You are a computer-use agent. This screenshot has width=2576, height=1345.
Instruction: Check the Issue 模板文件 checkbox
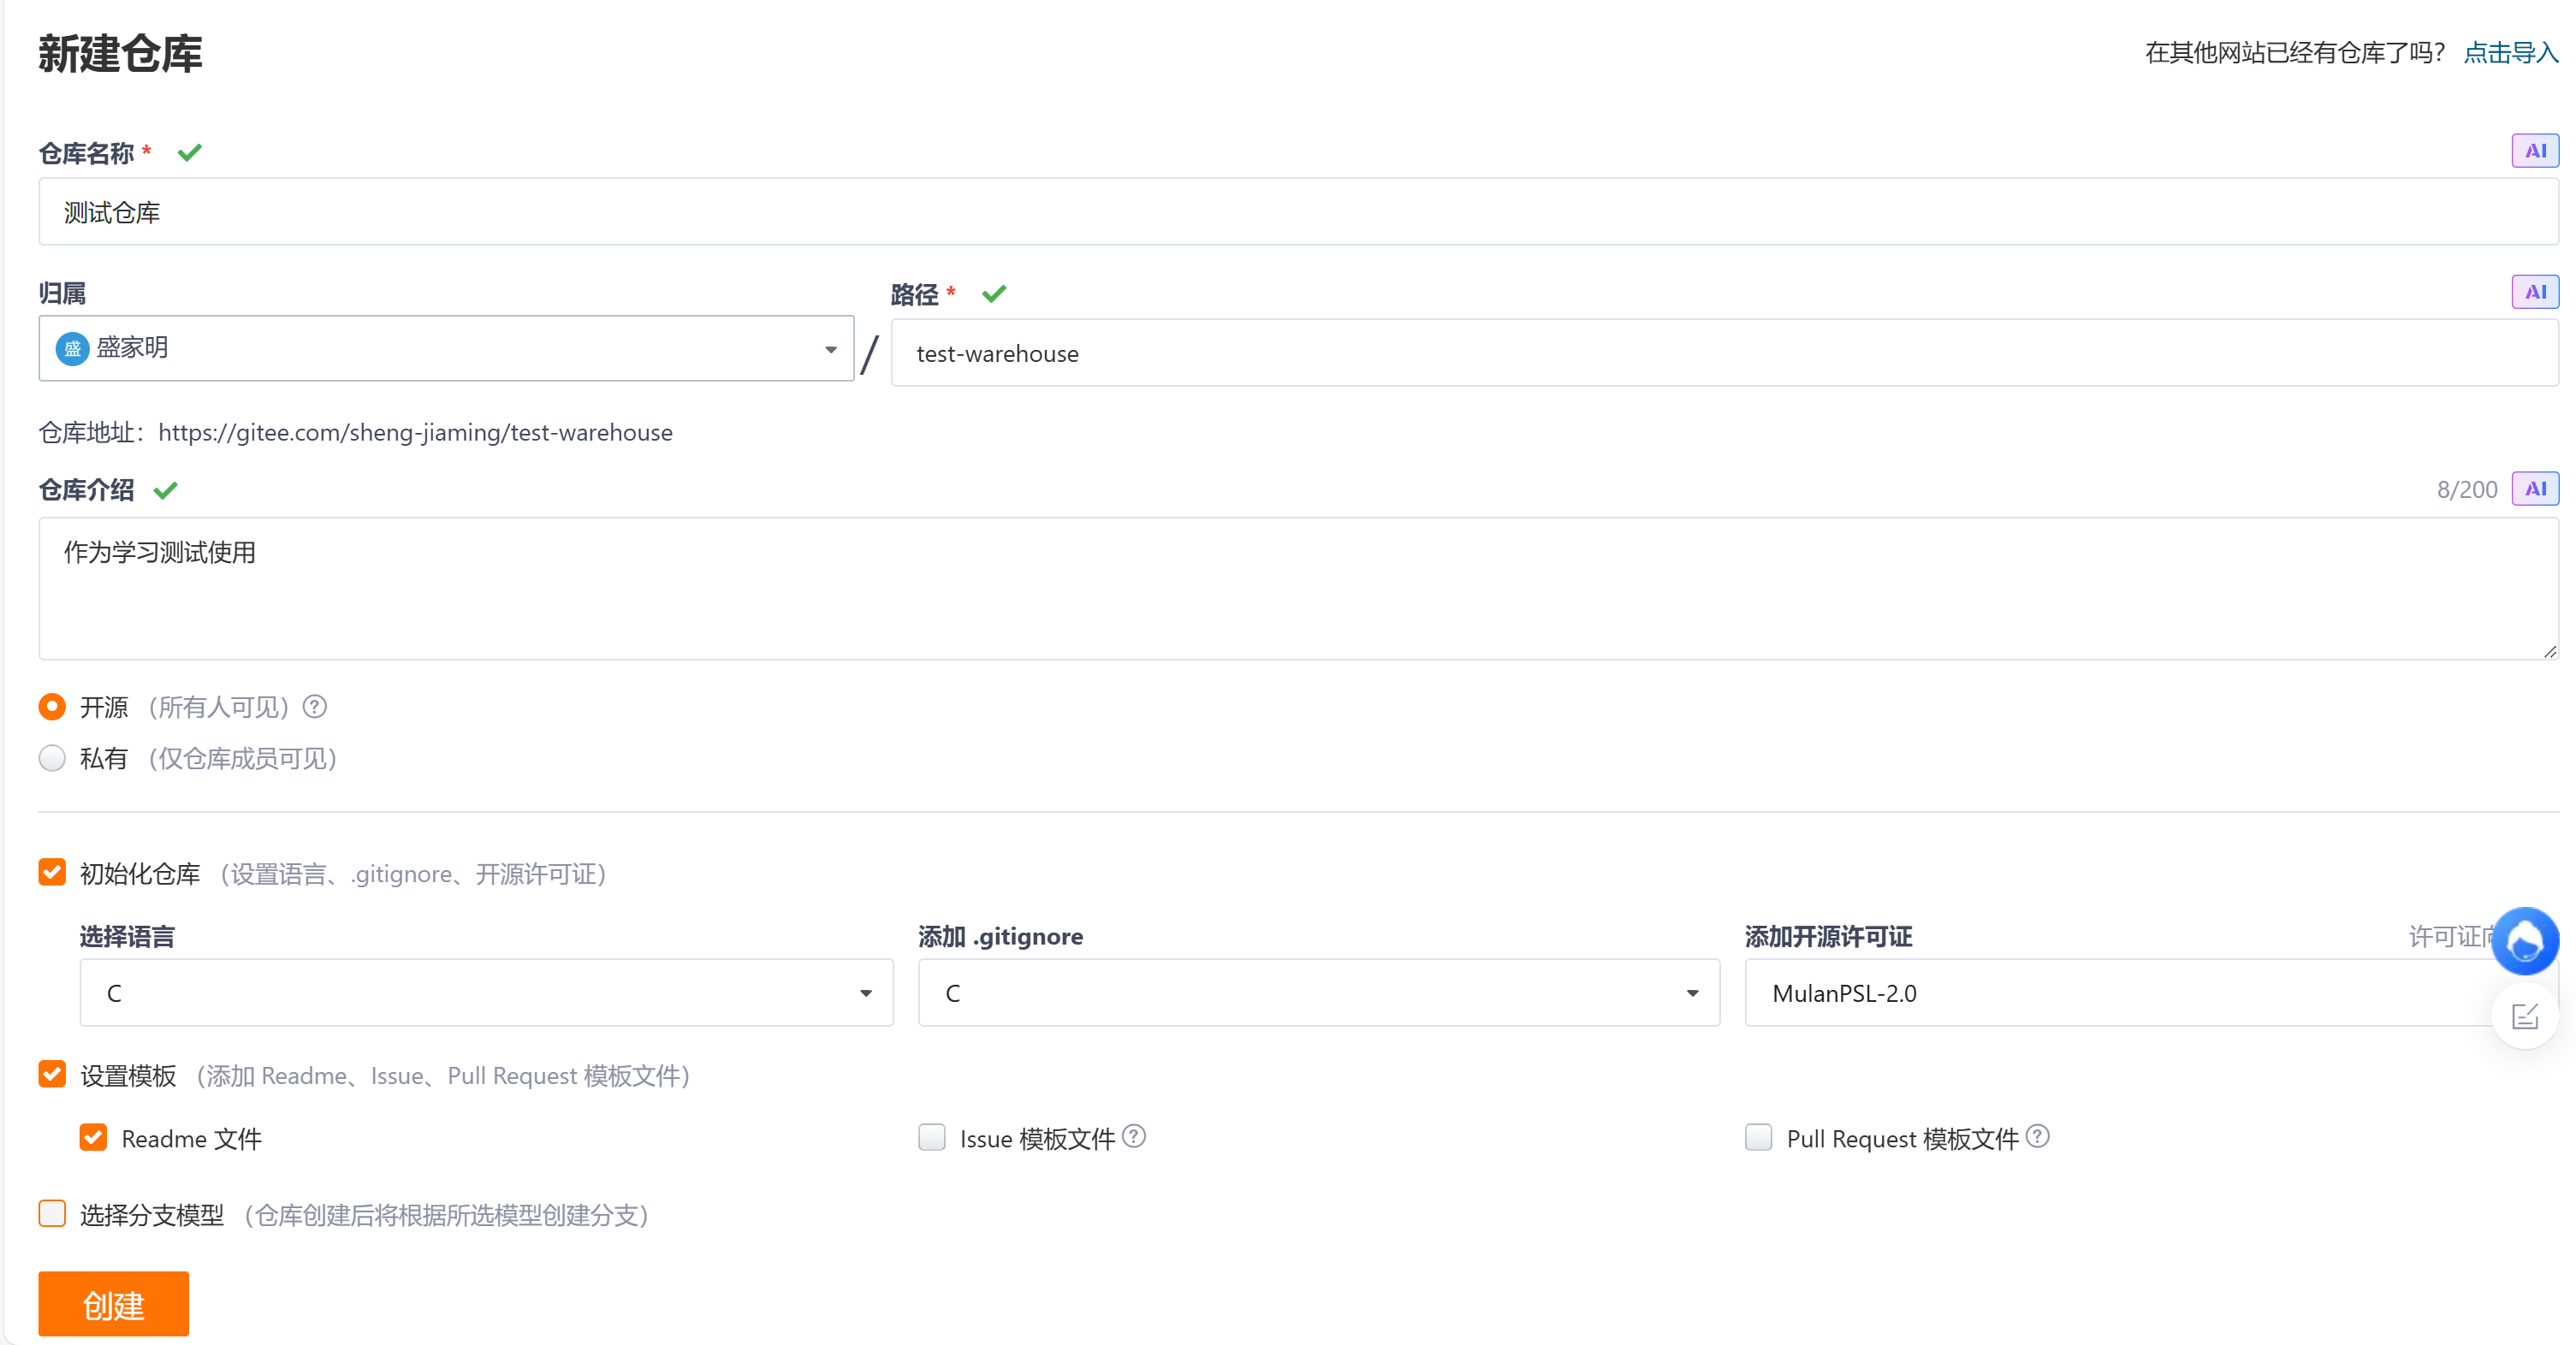coord(931,1137)
